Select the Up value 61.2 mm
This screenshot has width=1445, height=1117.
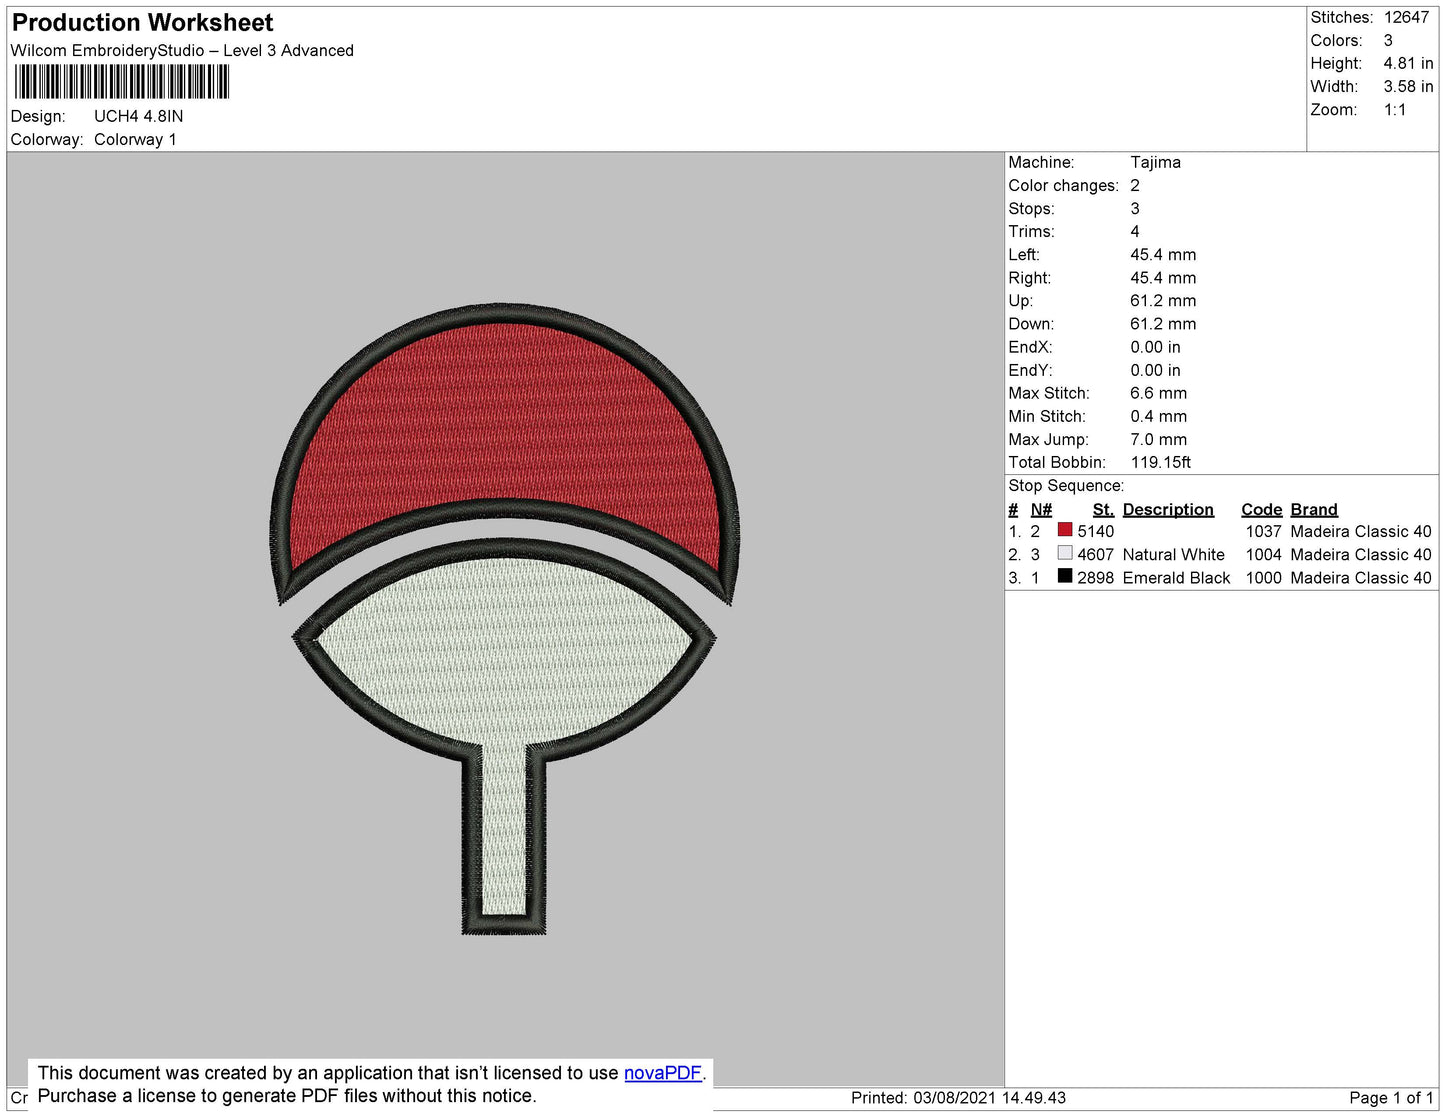pos(1163,300)
